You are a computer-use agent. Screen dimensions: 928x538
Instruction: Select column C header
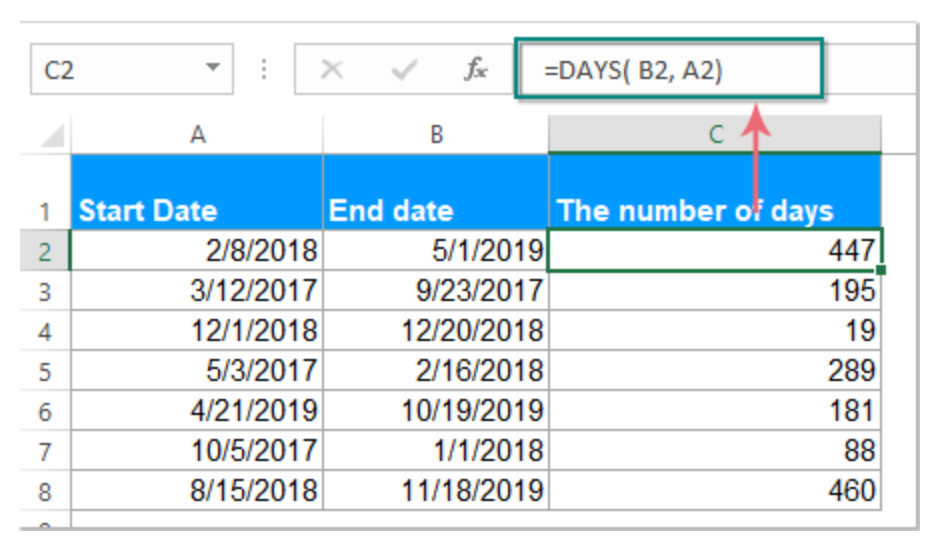[715, 134]
